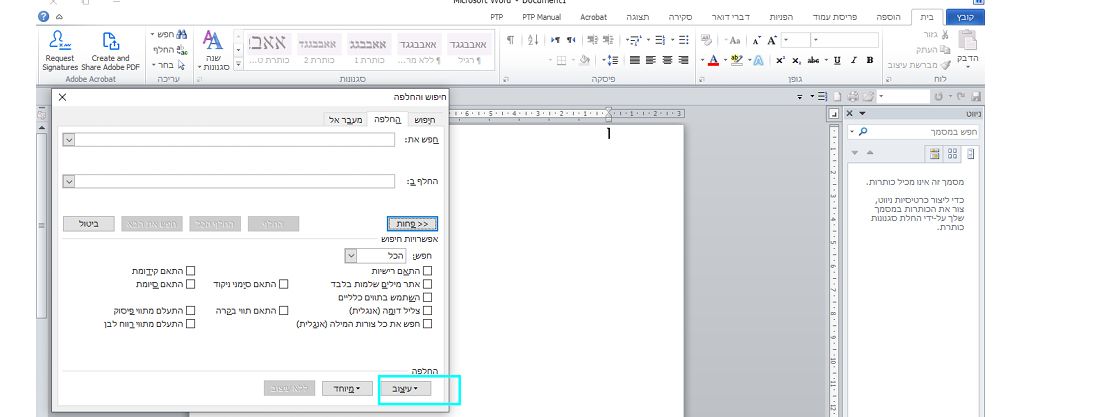The height and width of the screenshot is (417, 1111).
Task: Click the Change Case Aa icon
Action: [735, 40]
